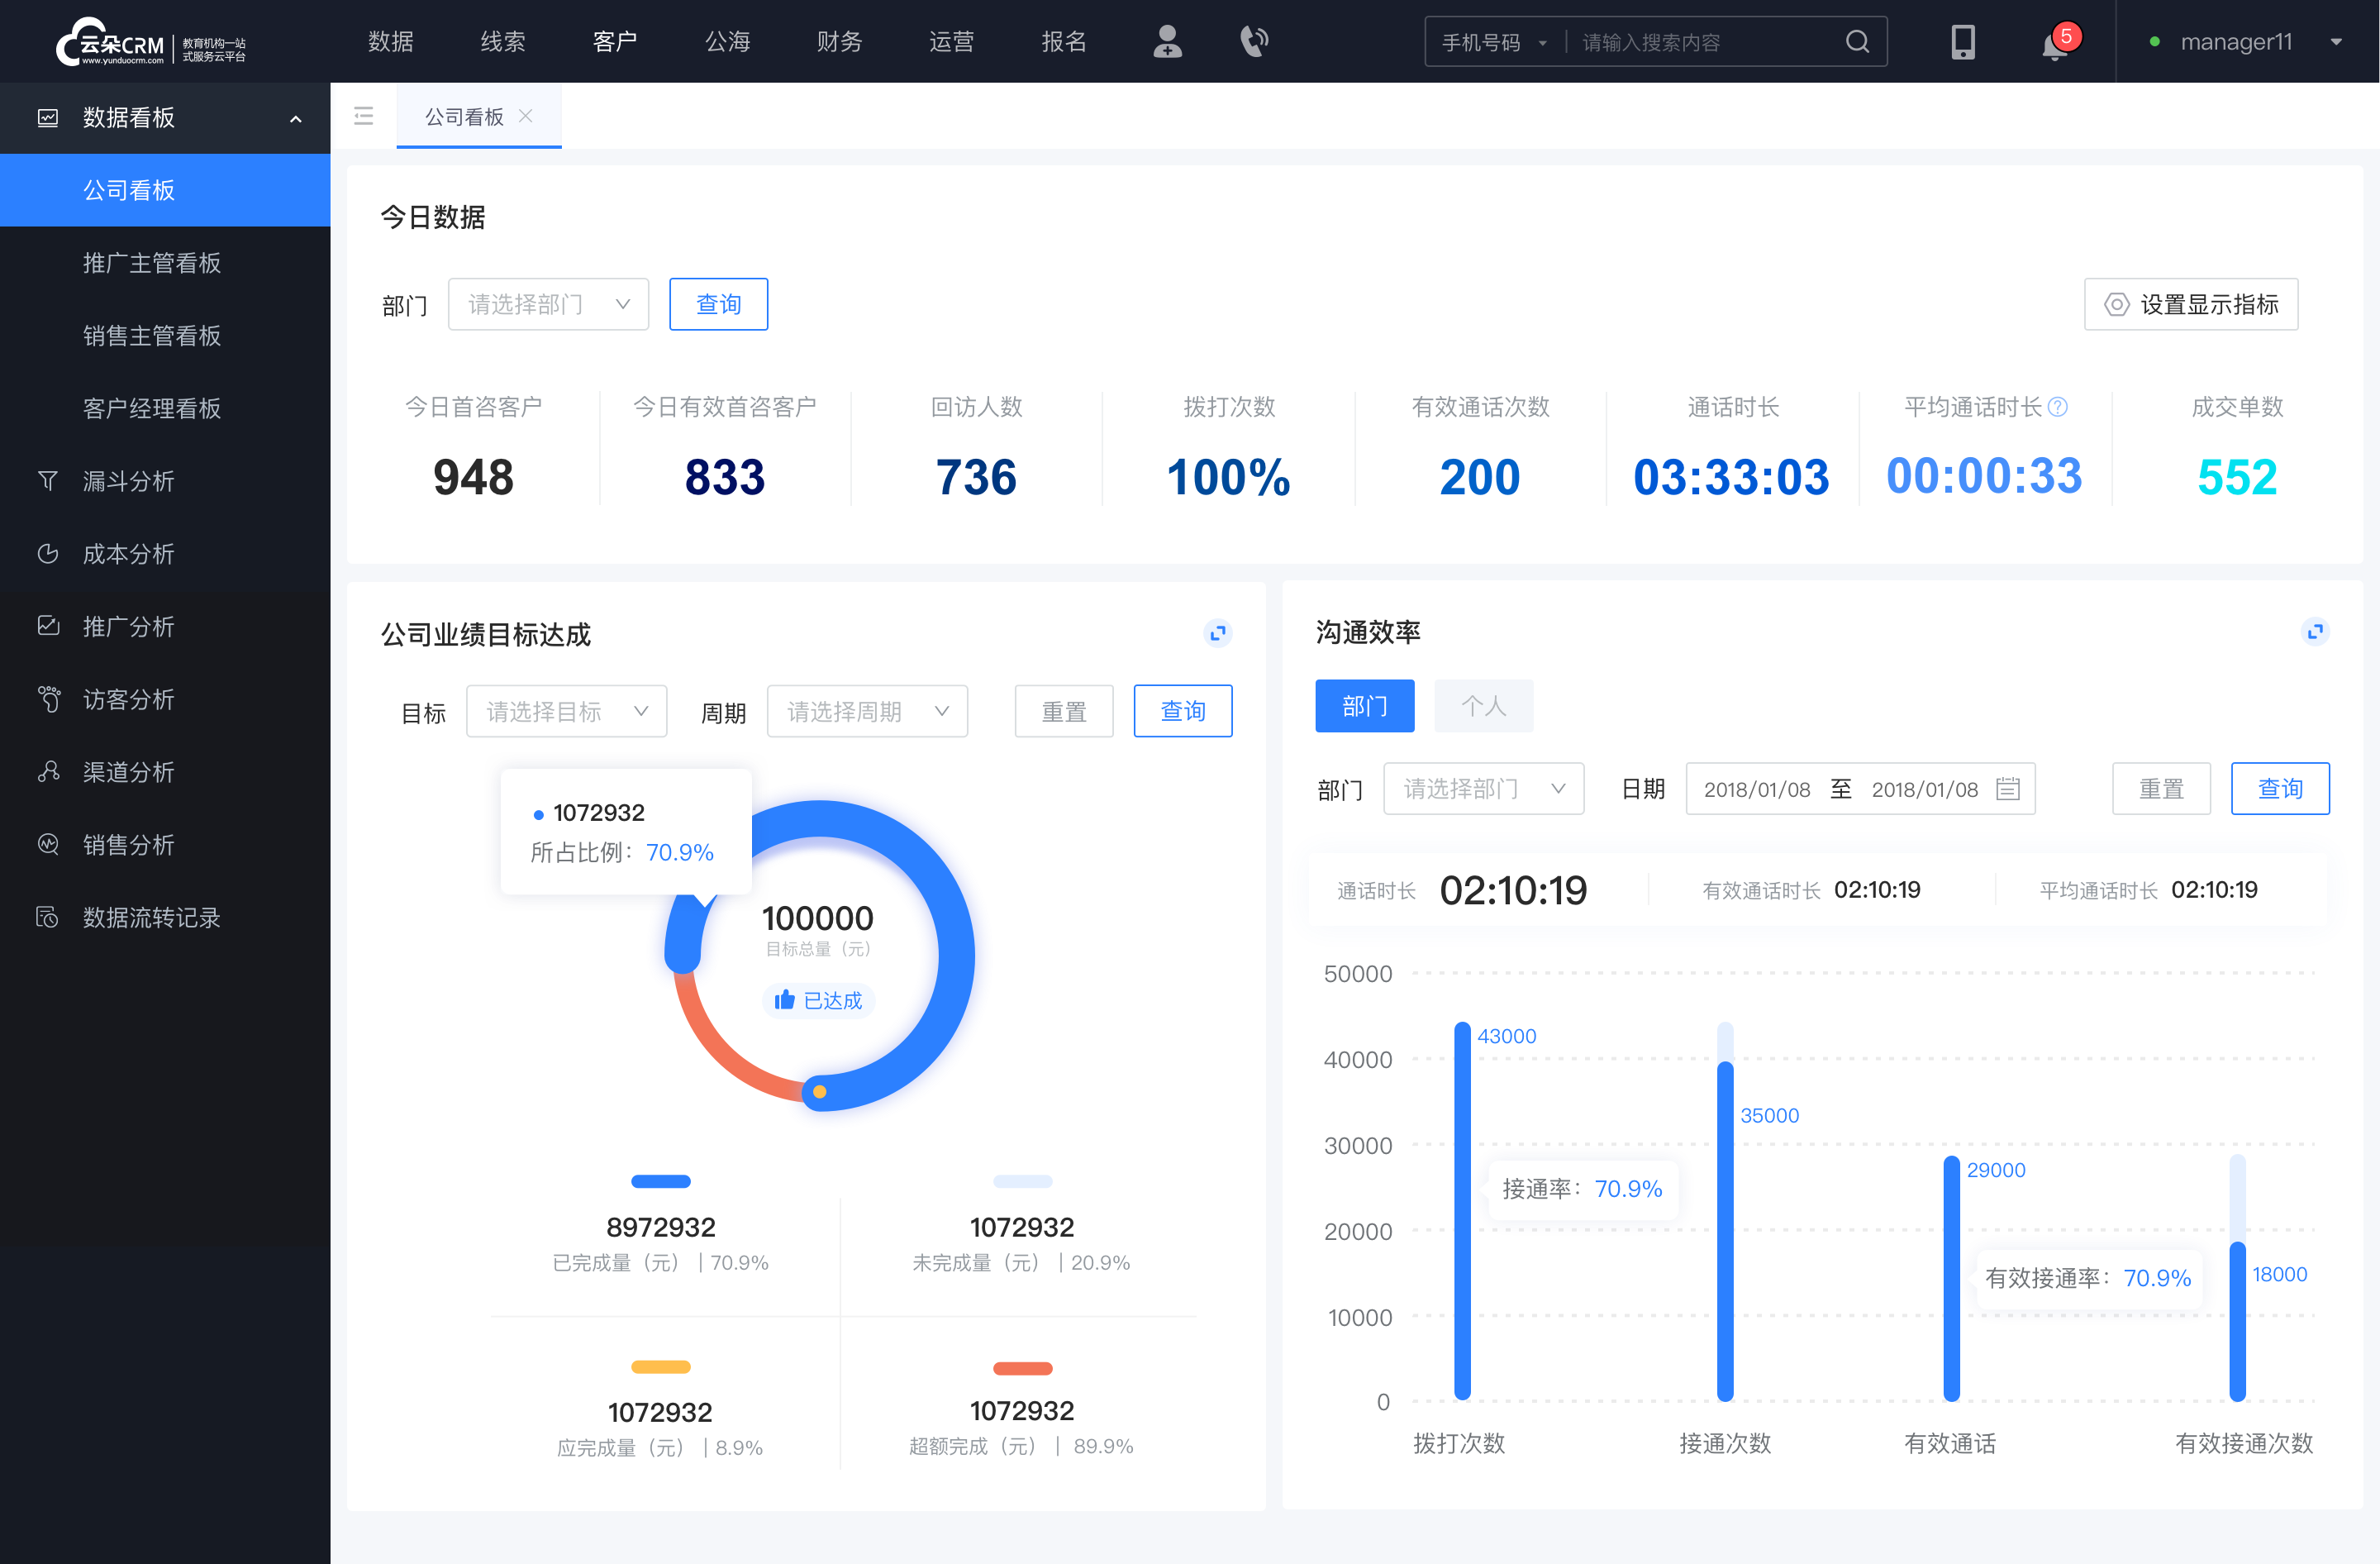
Task: Click the 漏斗分析 funnel analysis icon
Action: click(x=45, y=480)
